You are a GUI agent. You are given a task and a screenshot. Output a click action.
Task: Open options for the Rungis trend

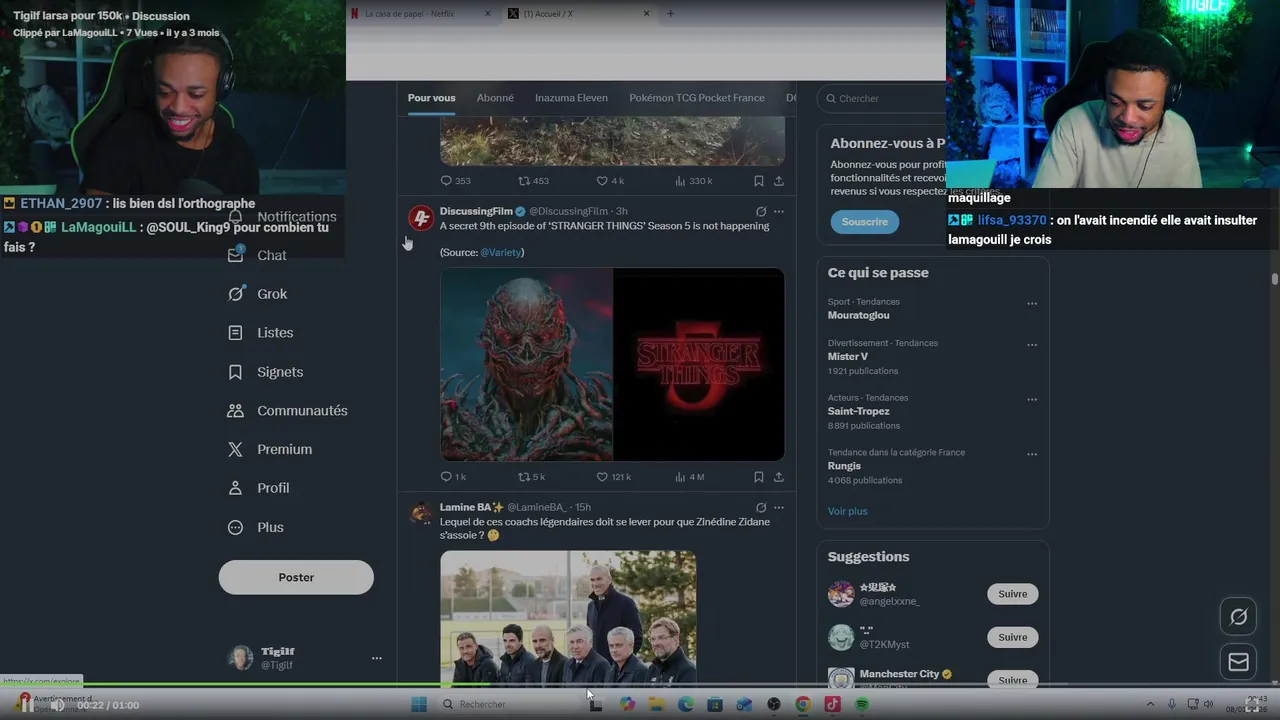point(1032,454)
